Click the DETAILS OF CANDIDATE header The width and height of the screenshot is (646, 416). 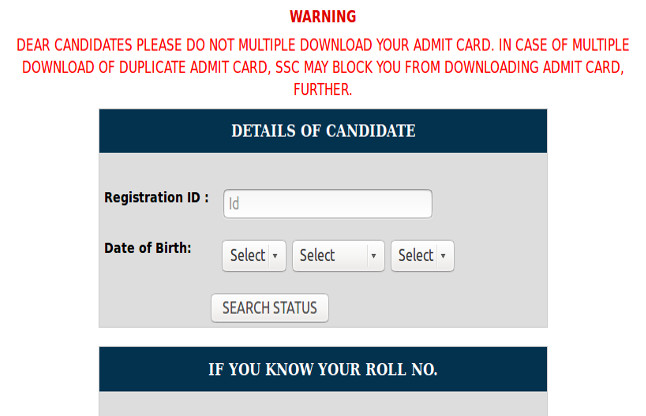click(323, 131)
